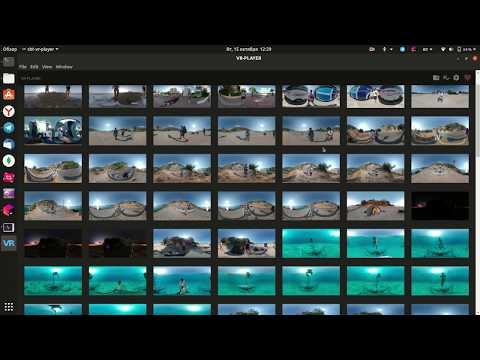Open the fifth thumbnail in the top row

pos(311,96)
